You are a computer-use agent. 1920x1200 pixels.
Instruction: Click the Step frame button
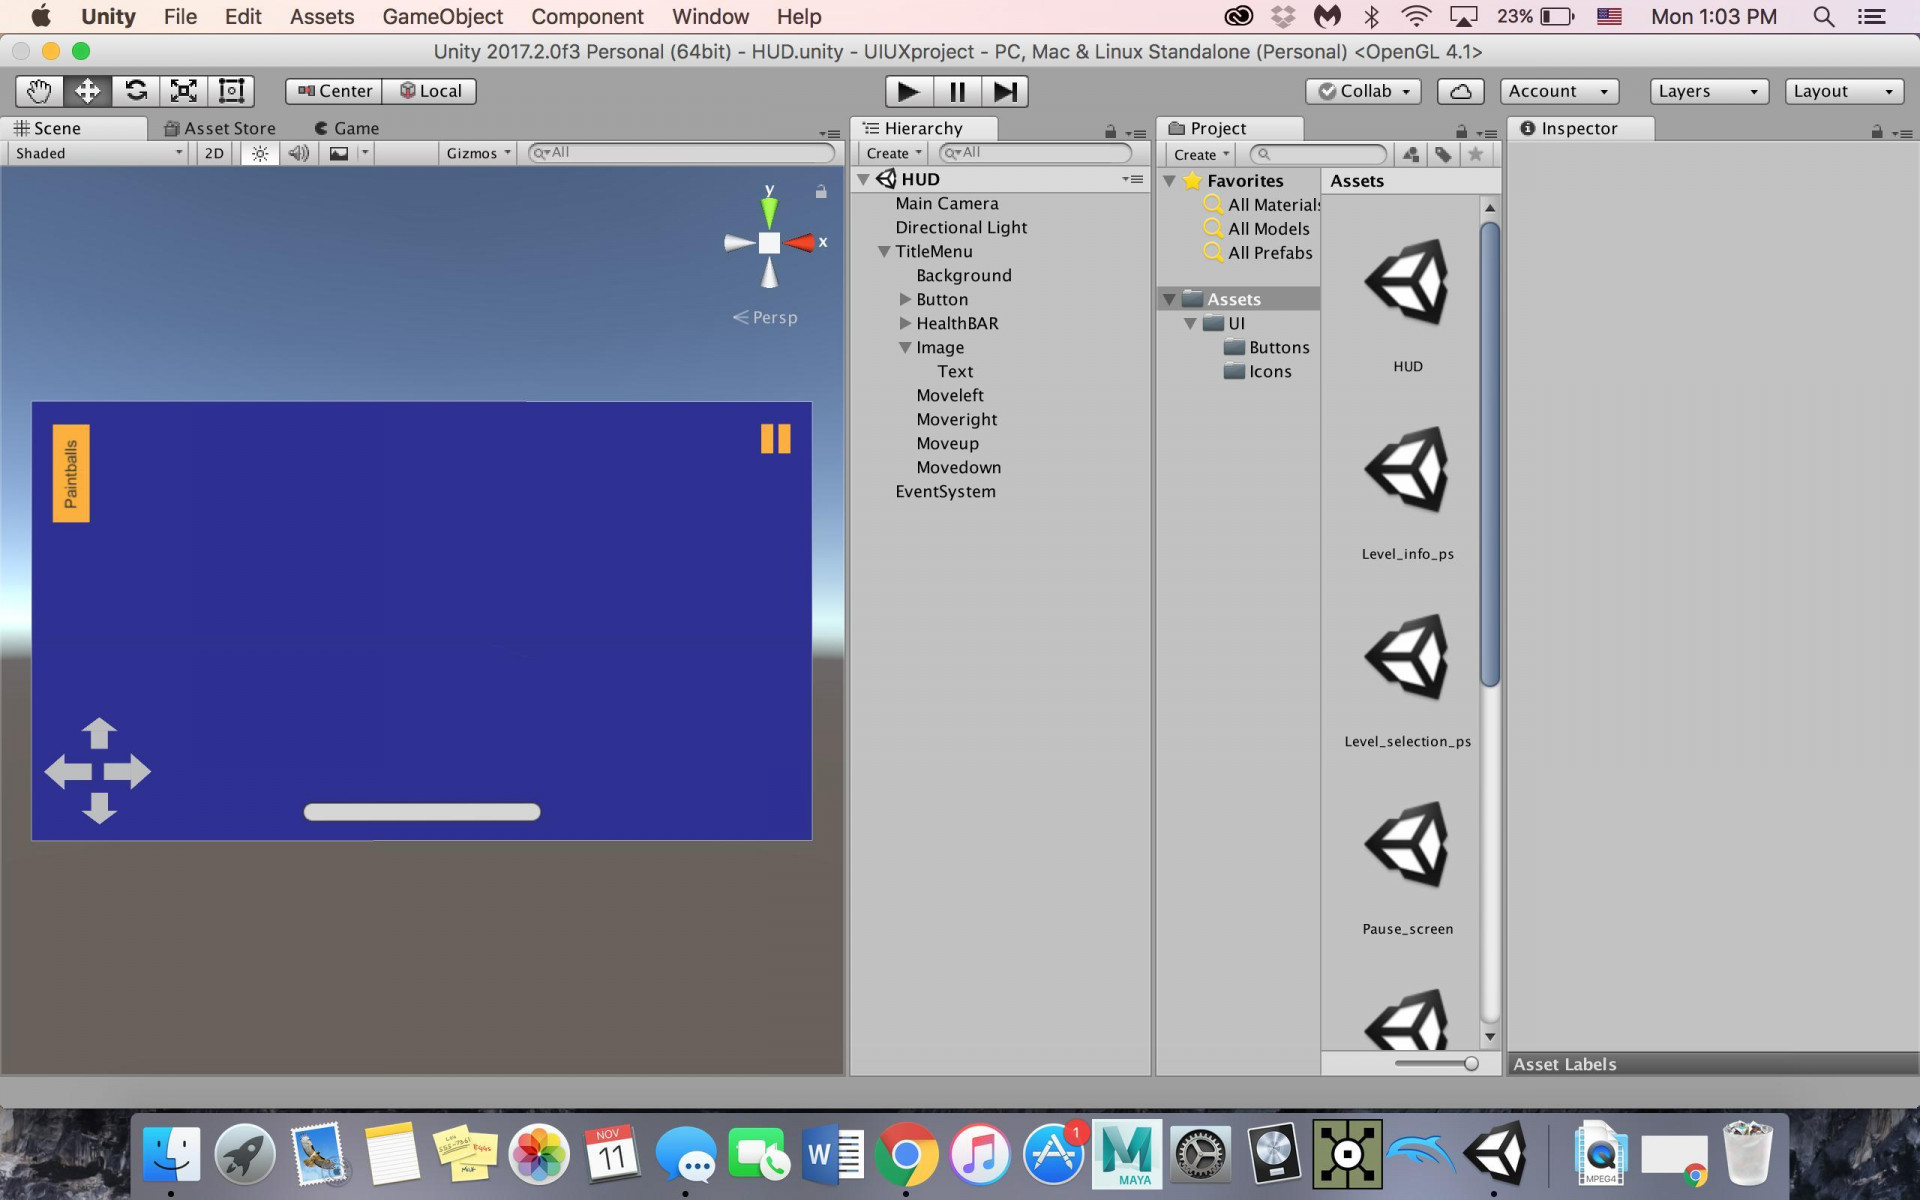point(1005,92)
